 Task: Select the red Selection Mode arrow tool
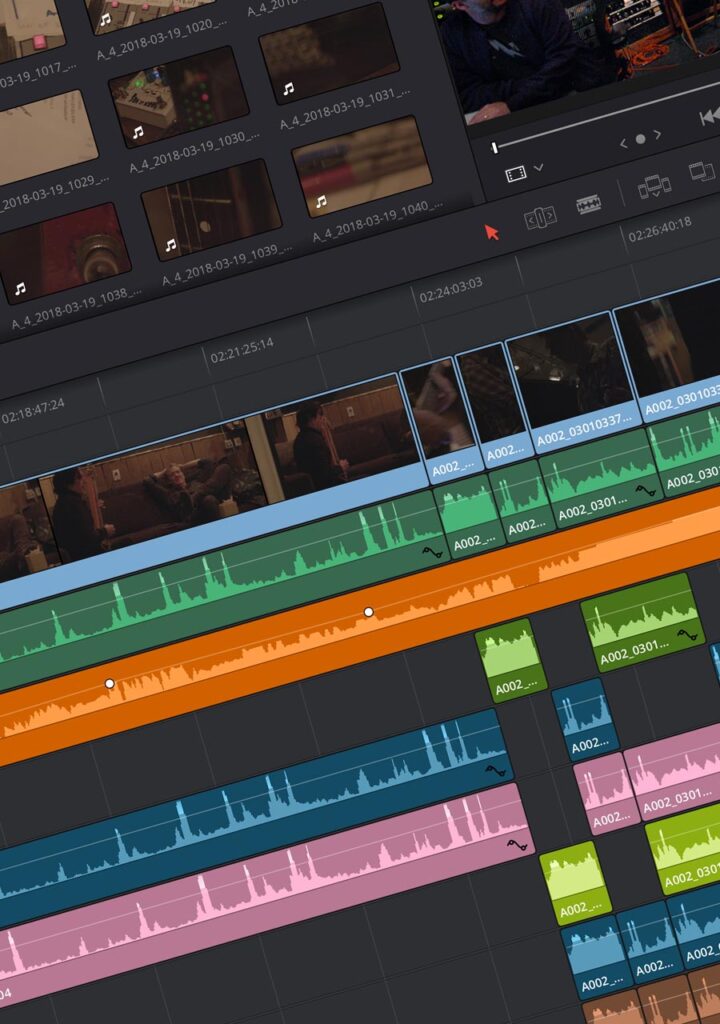click(x=491, y=232)
